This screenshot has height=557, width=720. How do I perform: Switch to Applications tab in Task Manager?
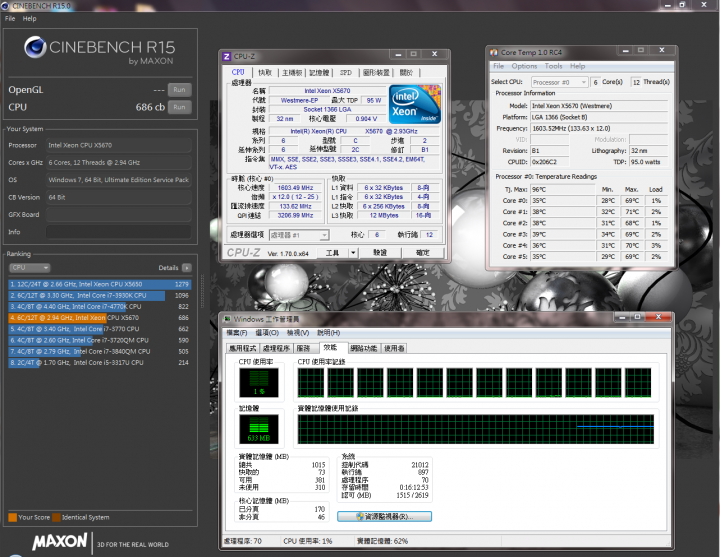(242, 348)
